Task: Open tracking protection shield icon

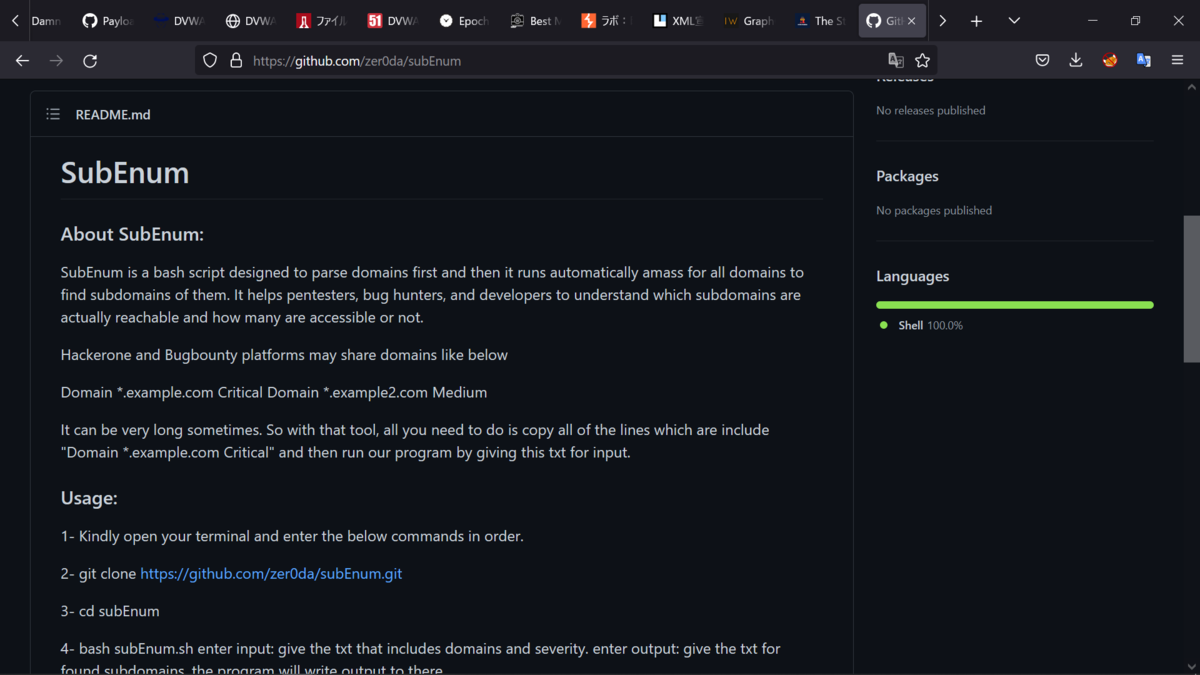Action: (210, 61)
